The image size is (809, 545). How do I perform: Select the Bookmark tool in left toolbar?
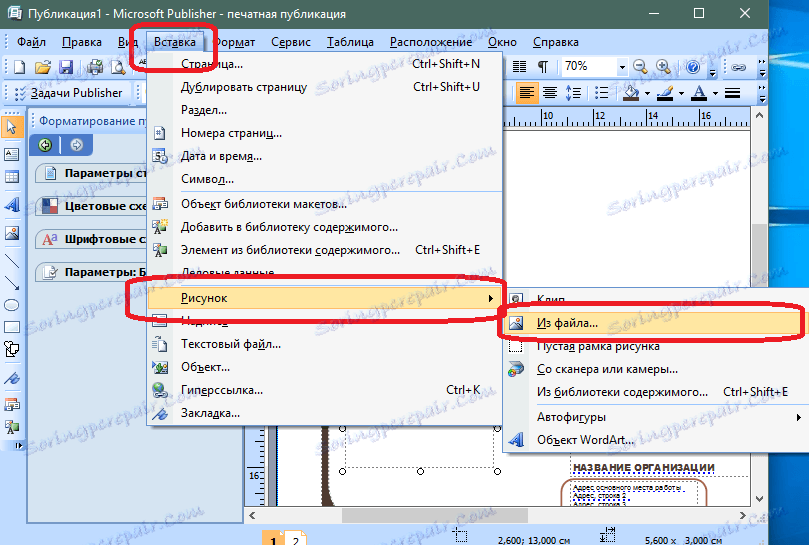(x=11, y=378)
